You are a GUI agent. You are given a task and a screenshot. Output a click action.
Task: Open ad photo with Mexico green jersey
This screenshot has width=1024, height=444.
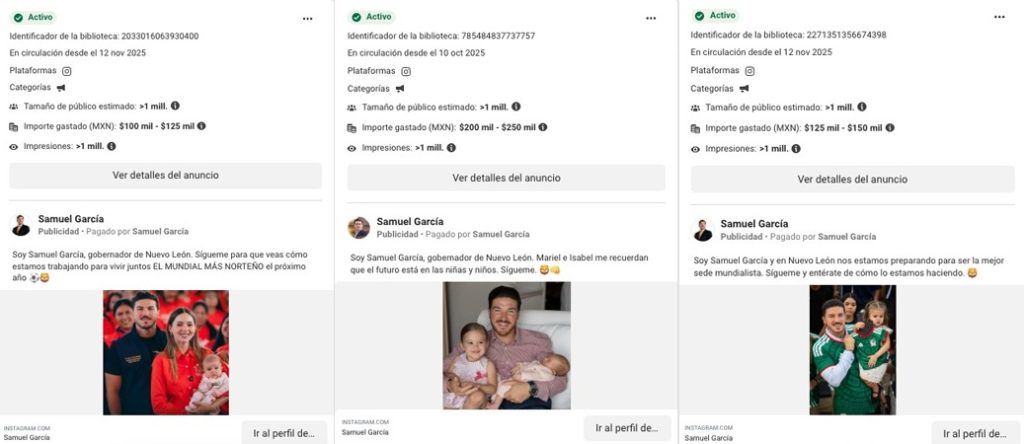[x=852, y=349]
